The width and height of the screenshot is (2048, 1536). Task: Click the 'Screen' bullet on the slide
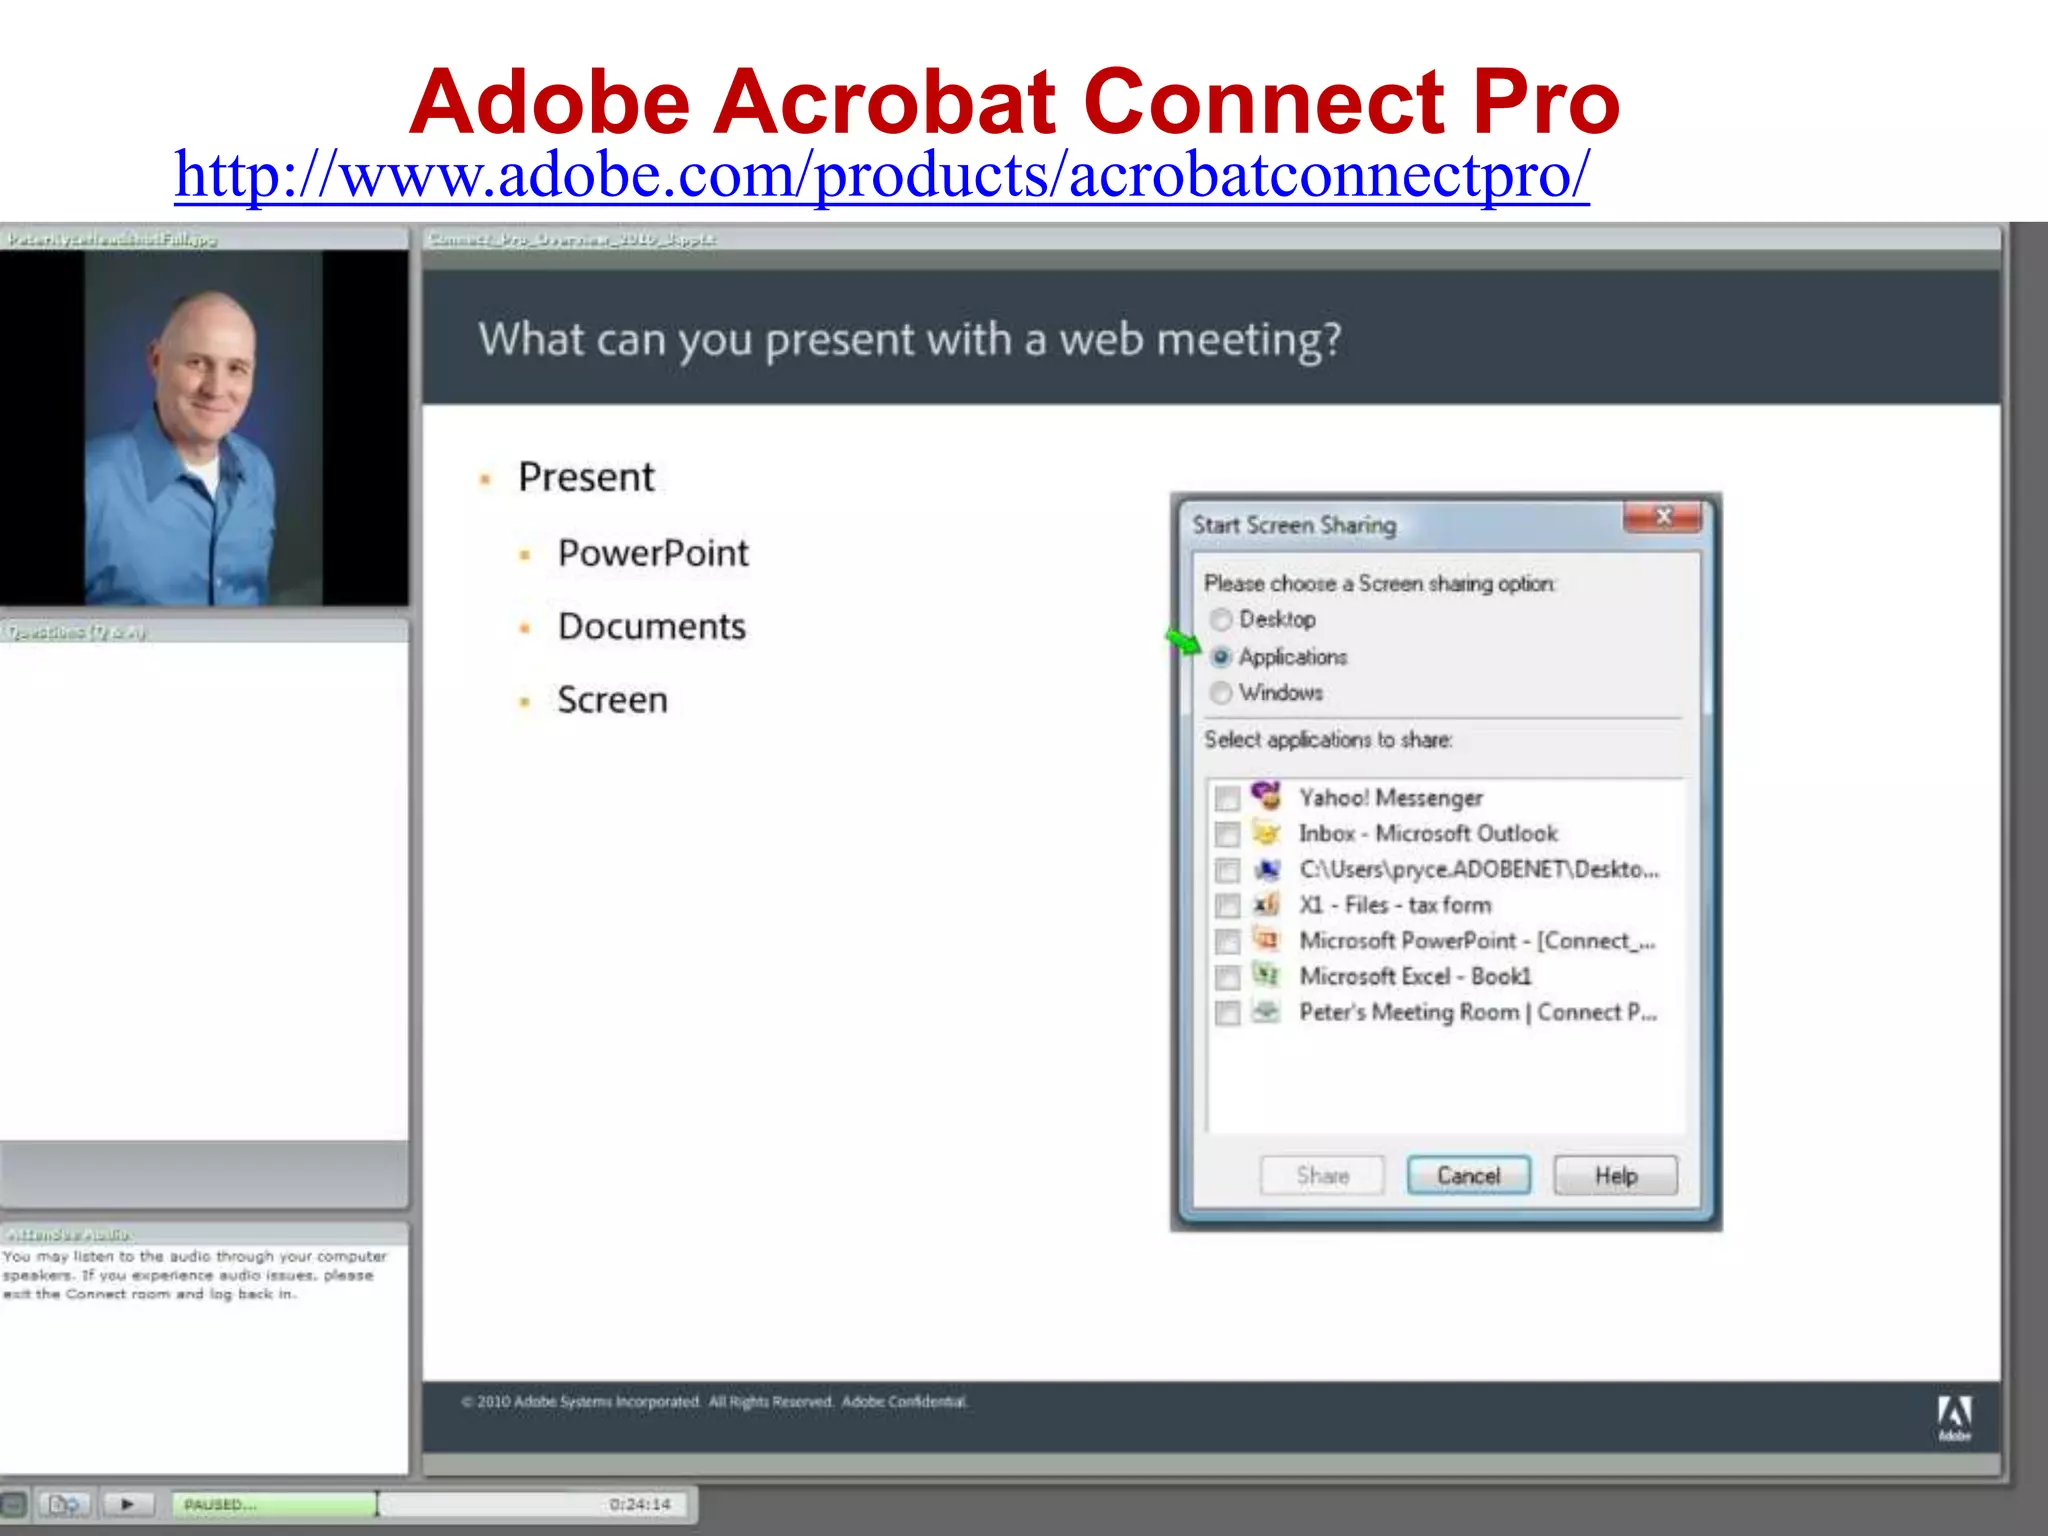pos(612,700)
